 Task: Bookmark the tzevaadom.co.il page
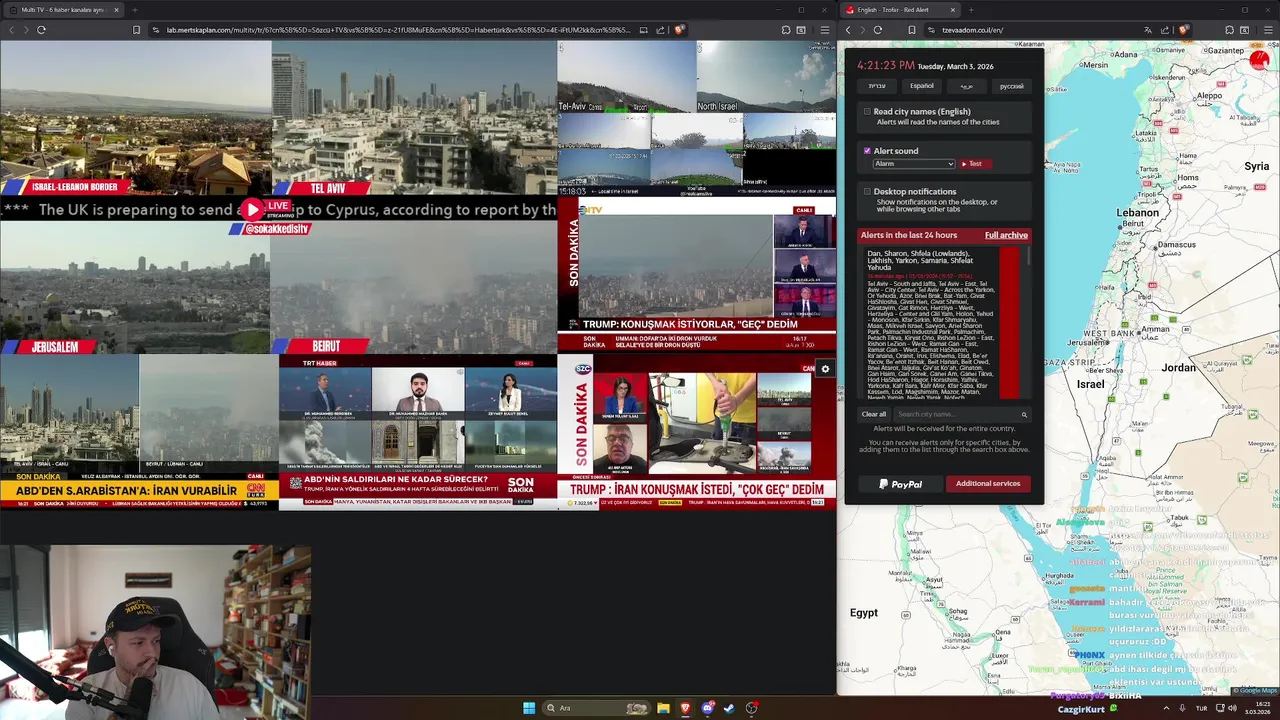[912, 30]
